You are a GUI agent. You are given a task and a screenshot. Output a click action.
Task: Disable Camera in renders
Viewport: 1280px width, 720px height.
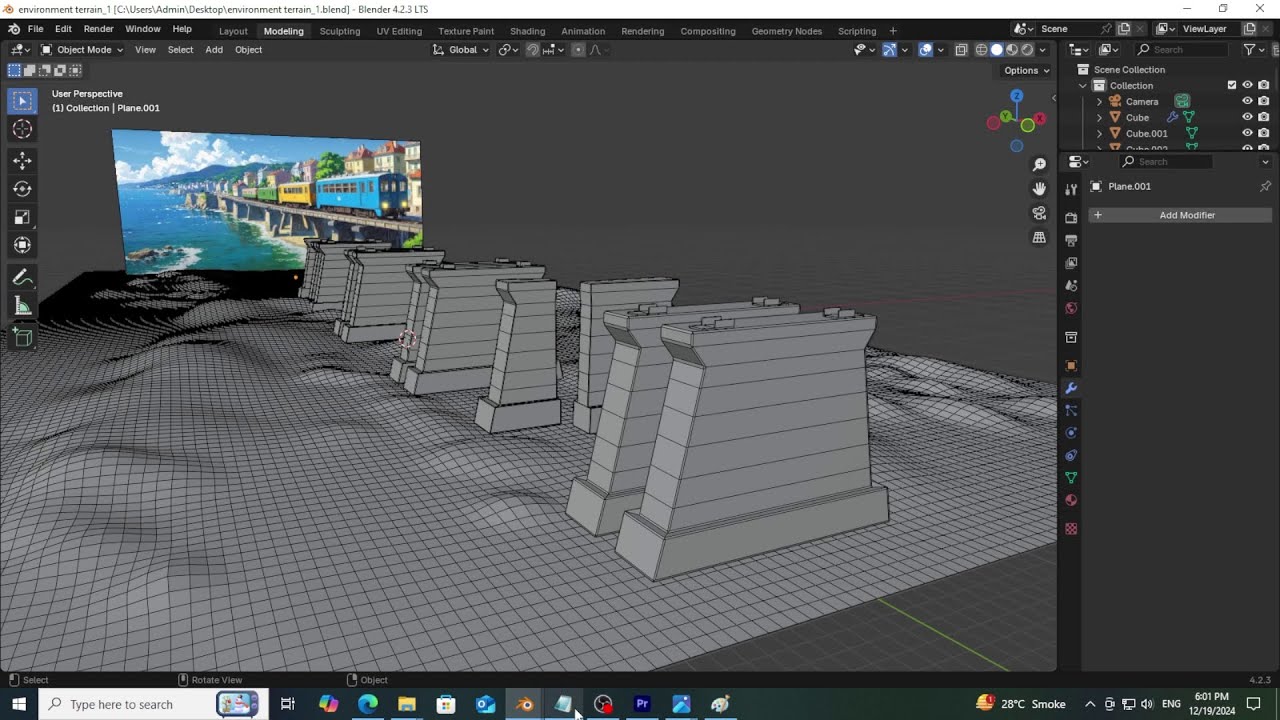click(x=1264, y=101)
